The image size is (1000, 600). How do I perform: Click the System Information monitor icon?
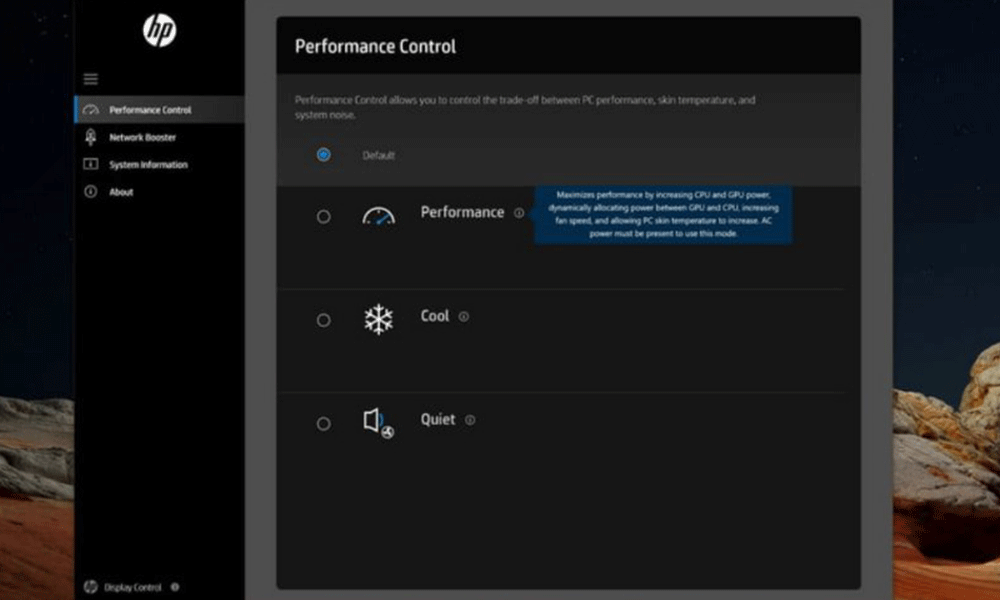point(91,164)
